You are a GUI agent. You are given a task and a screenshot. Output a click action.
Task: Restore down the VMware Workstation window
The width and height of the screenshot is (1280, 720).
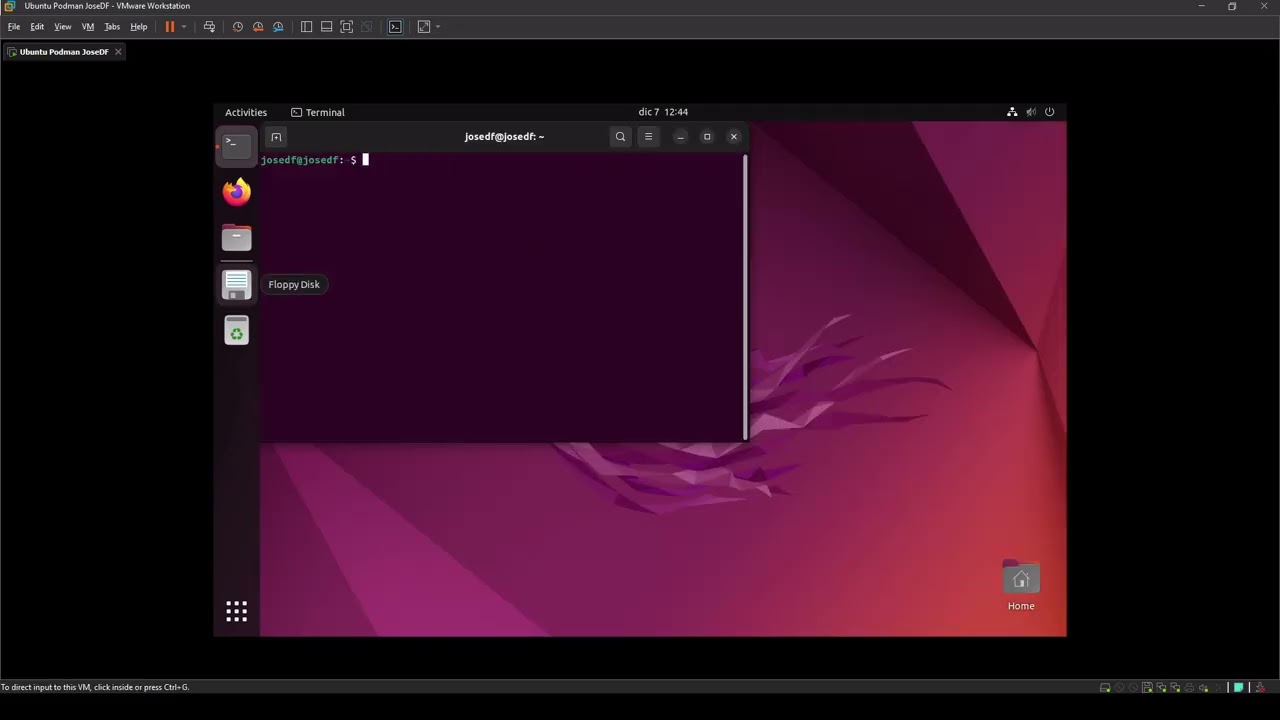pyautogui.click(x=1232, y=6)
